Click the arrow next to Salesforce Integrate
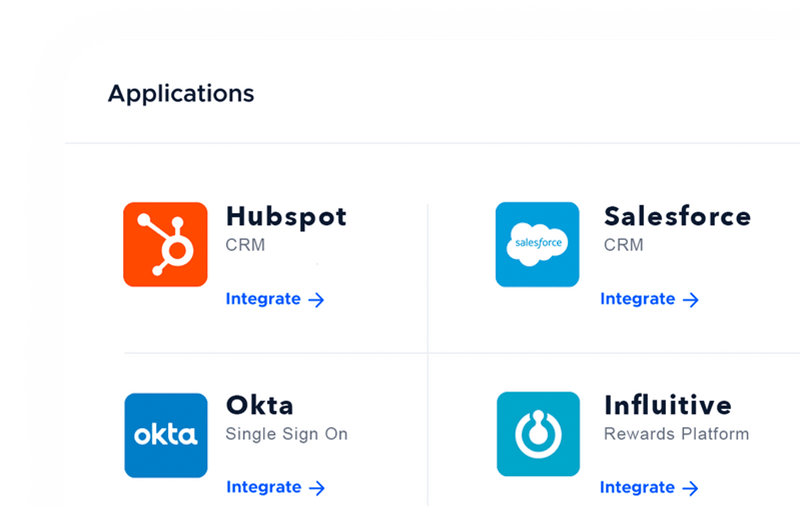 tap(690, 299)
